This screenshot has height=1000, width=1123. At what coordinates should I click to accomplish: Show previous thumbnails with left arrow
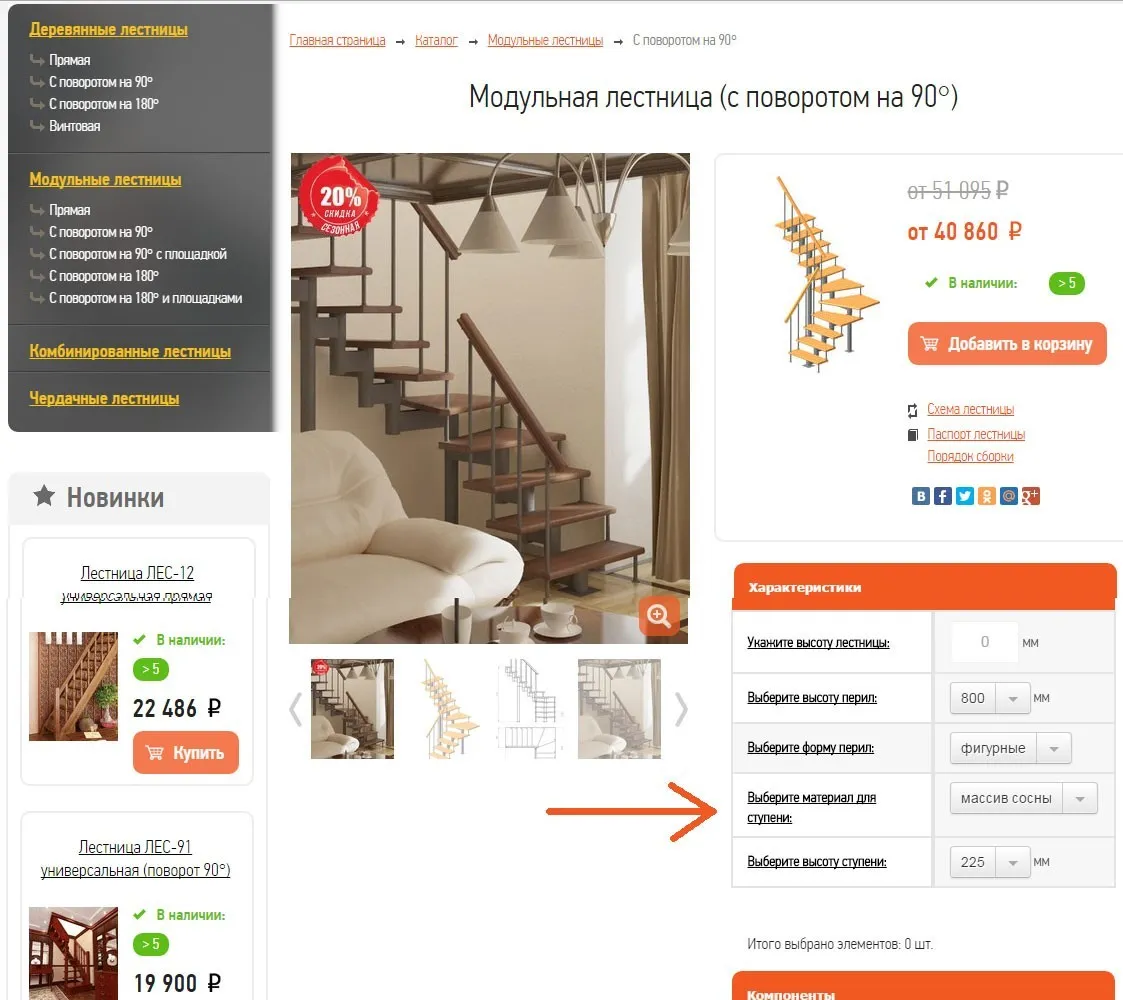coord(296,709)
